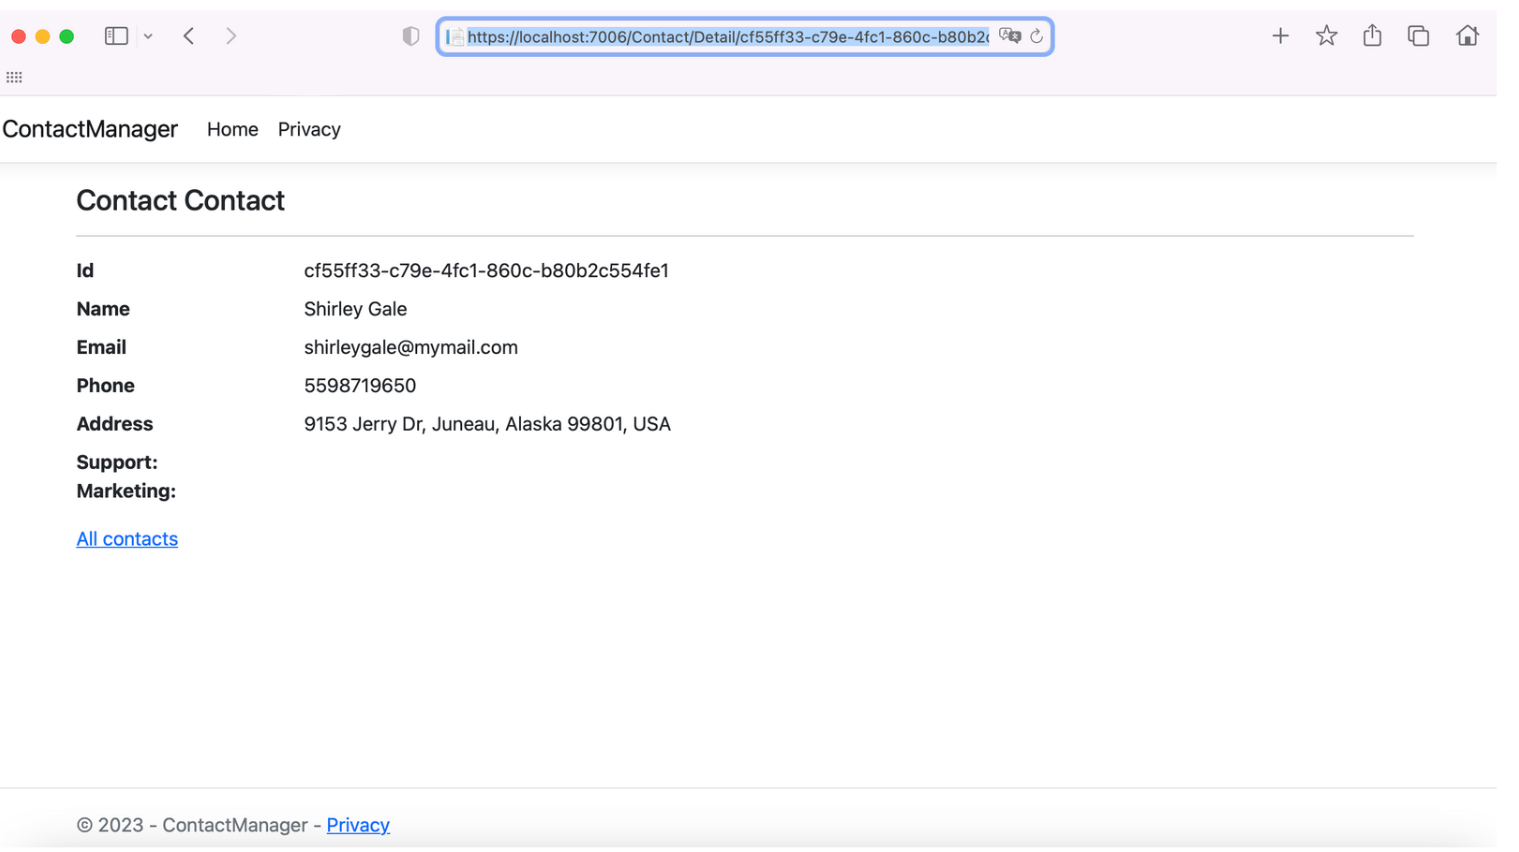Viewport: 1519px width, 852px height.
Task: Expand the sidebar options chevron
Action: 148,37
